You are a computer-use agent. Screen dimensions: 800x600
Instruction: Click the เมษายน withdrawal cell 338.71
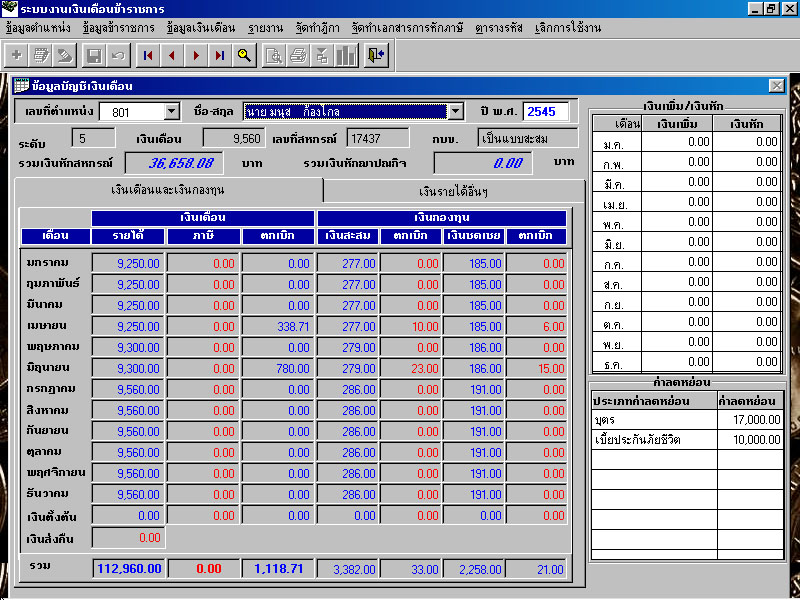click(x=278, y=327)
